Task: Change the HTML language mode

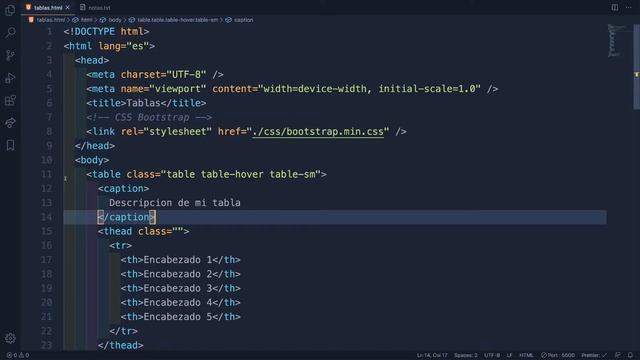Action: coord(526,355)
